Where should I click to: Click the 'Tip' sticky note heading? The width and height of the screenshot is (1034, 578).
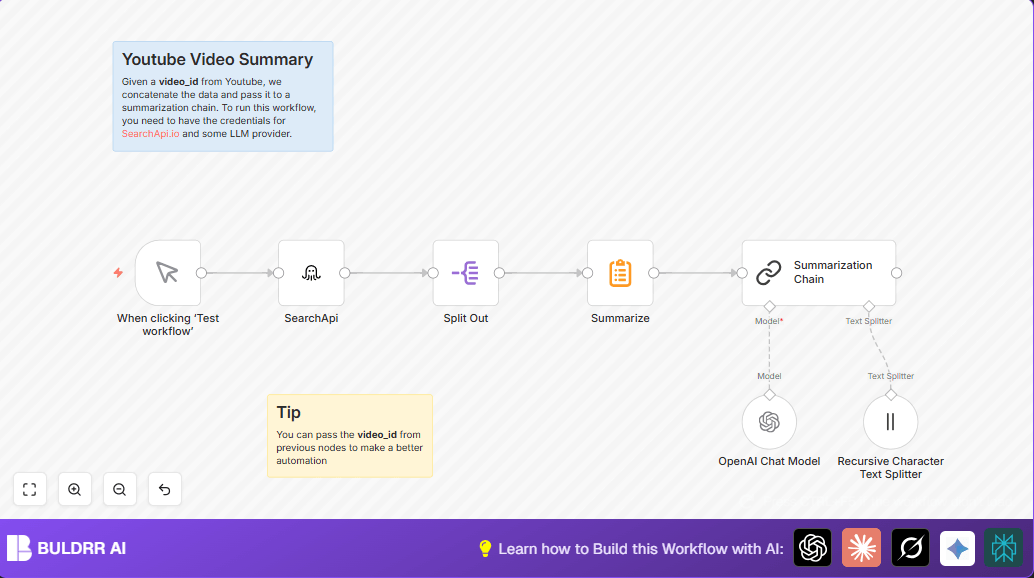coord(288,413)
